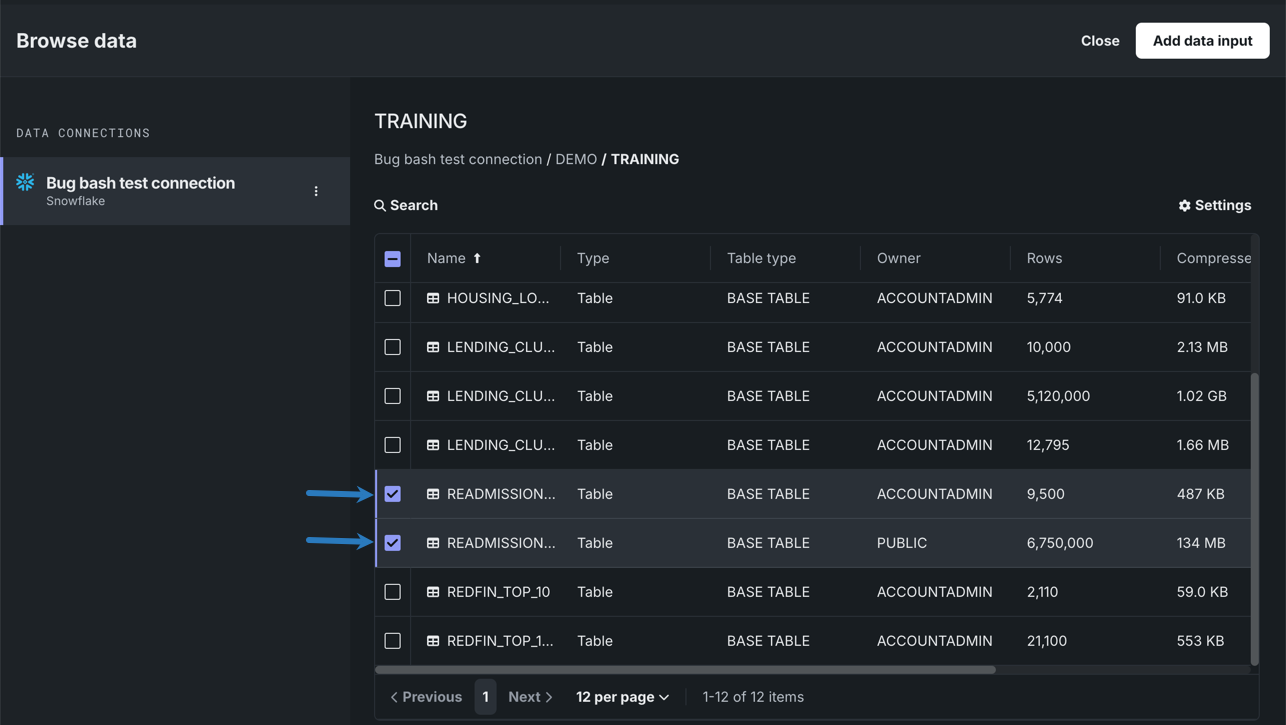The width and height of the screenshot is (1286, 725).
Task: Click the Snowflake logo icon in sidebar
Action: pos(25,182)
